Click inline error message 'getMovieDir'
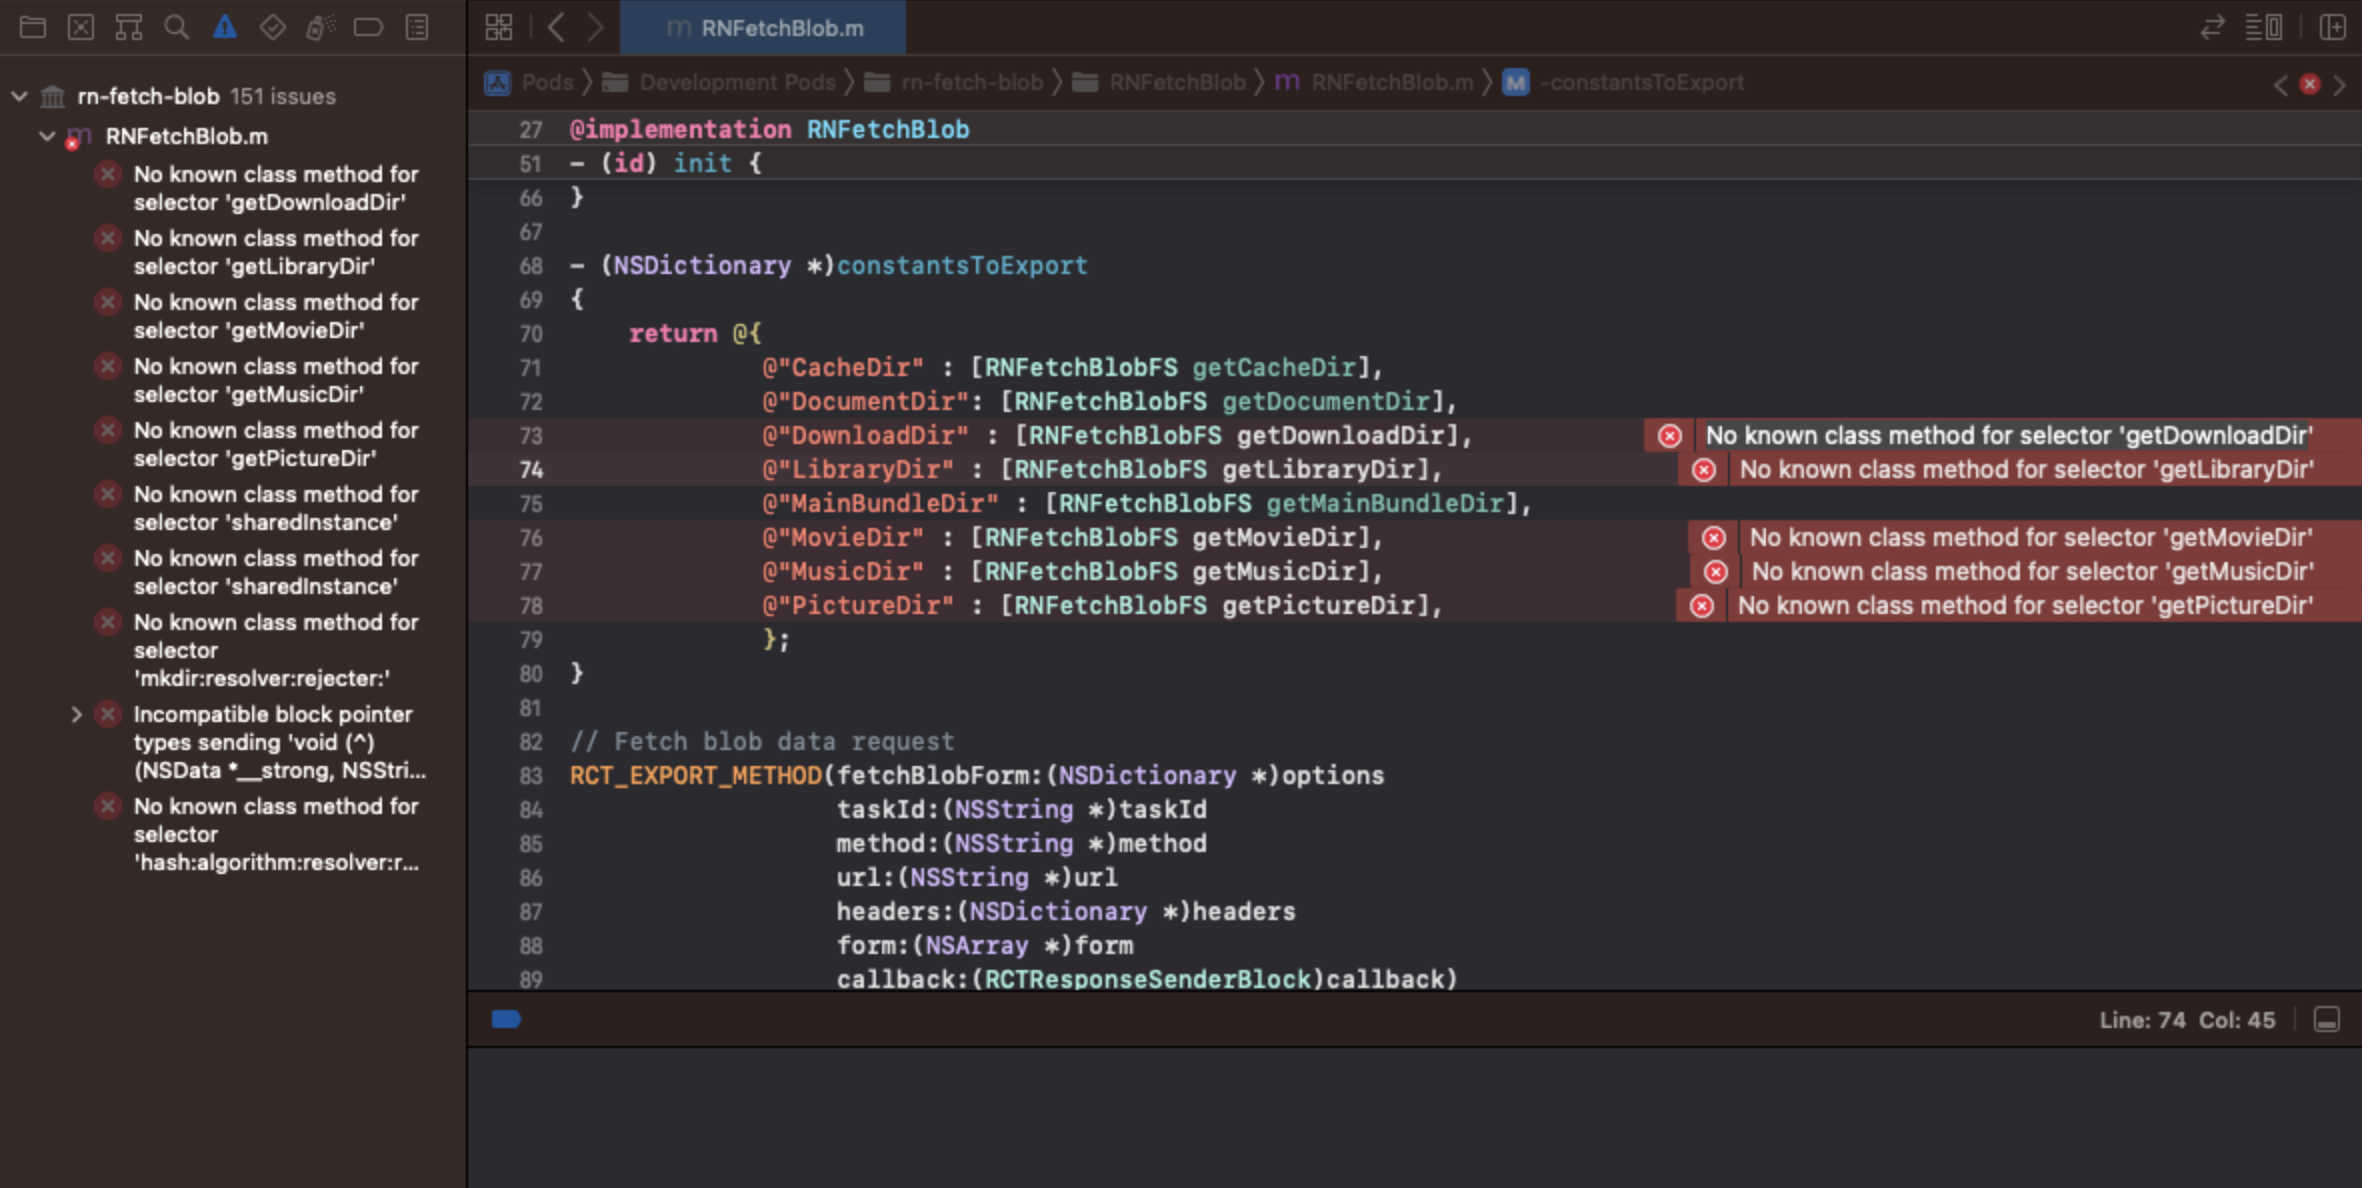Viewport: 2370px width, 1188px height. coord(2031,538)
